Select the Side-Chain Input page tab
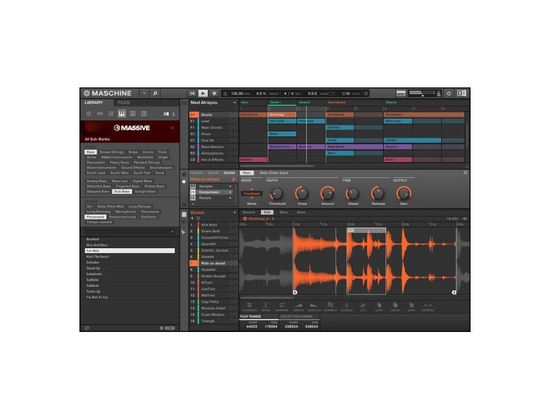Viewport: 550px width, 420px height. pyautogui.click(x=274, y=173)
